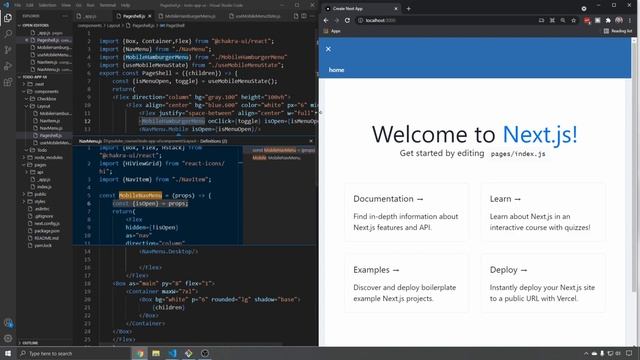Open the Chrome profile avatar
The image size is (640, 360).
619,20
